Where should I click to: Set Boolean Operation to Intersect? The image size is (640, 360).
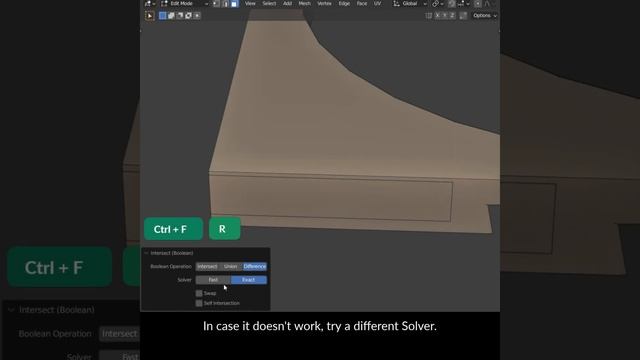click(x=207, y=267)
